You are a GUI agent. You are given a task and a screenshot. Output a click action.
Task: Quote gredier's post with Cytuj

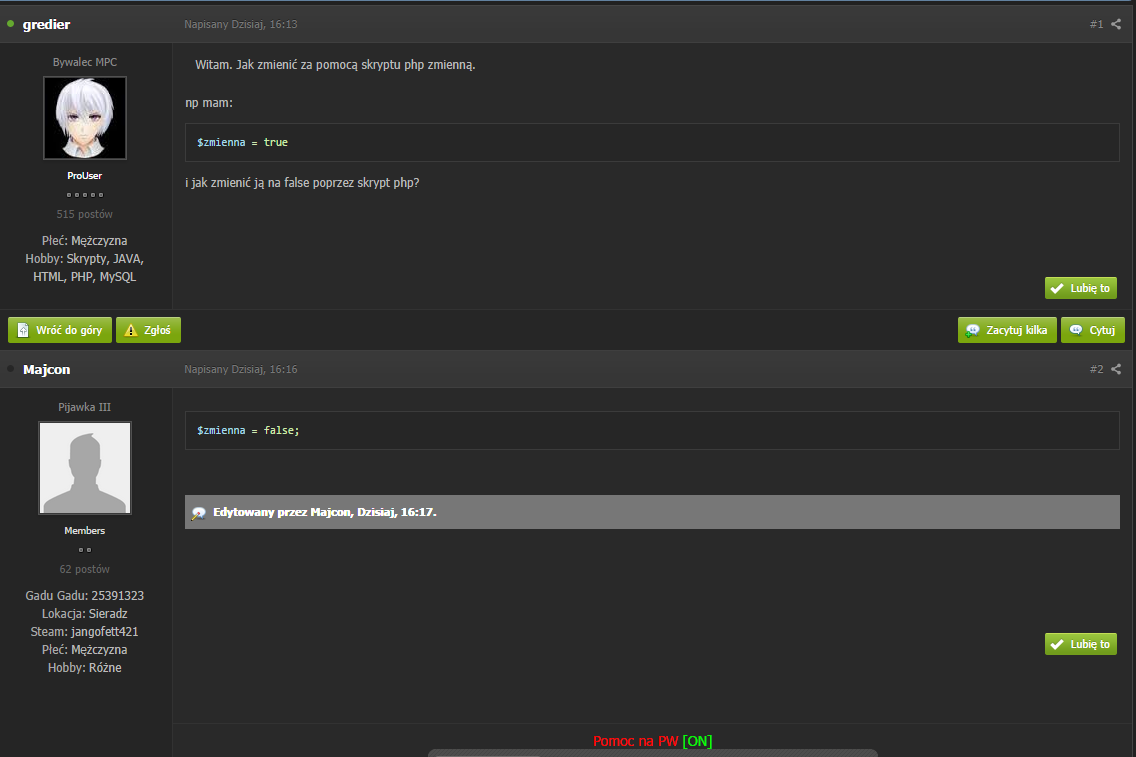pyautogui.click(x=1093, y=330)
